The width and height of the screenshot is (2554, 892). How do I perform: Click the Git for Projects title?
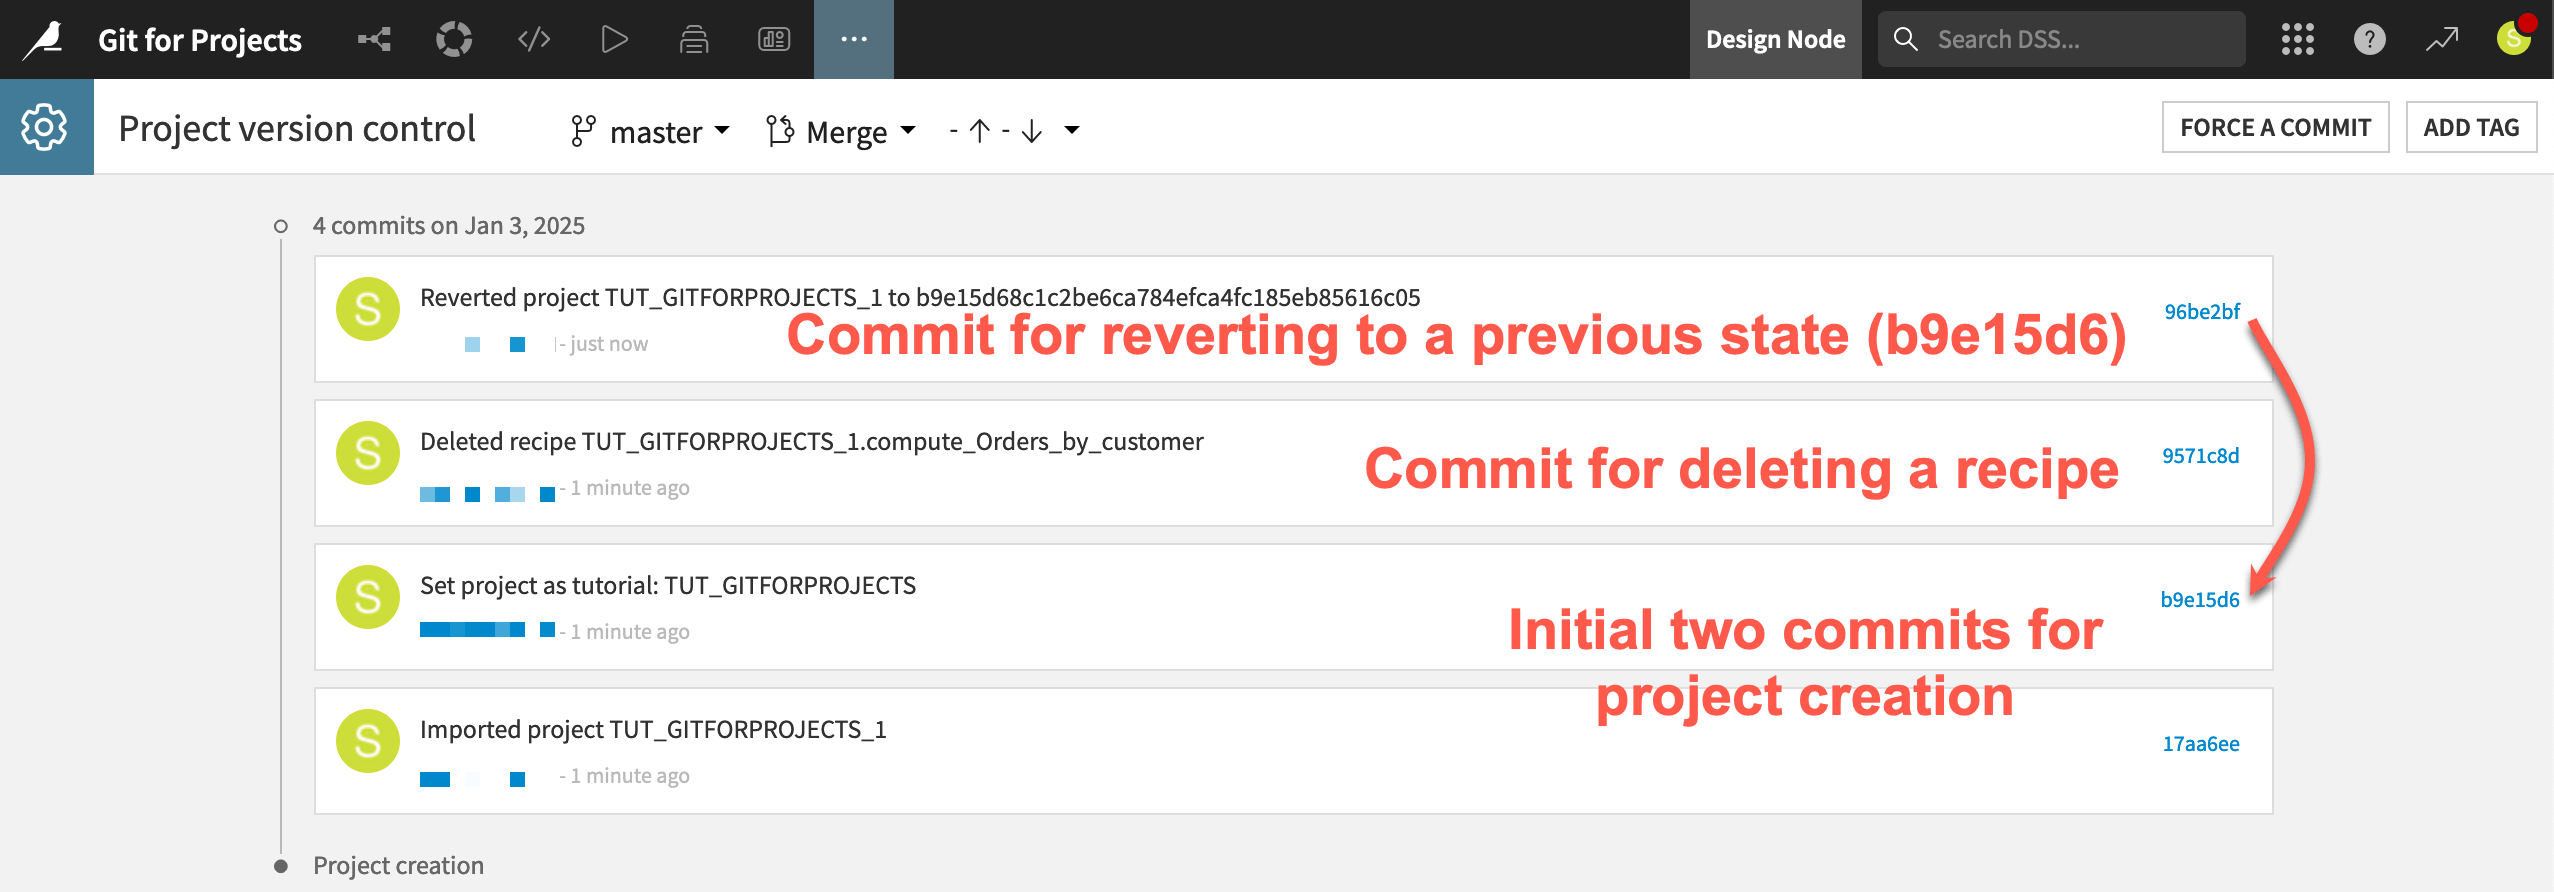(200, 40)
